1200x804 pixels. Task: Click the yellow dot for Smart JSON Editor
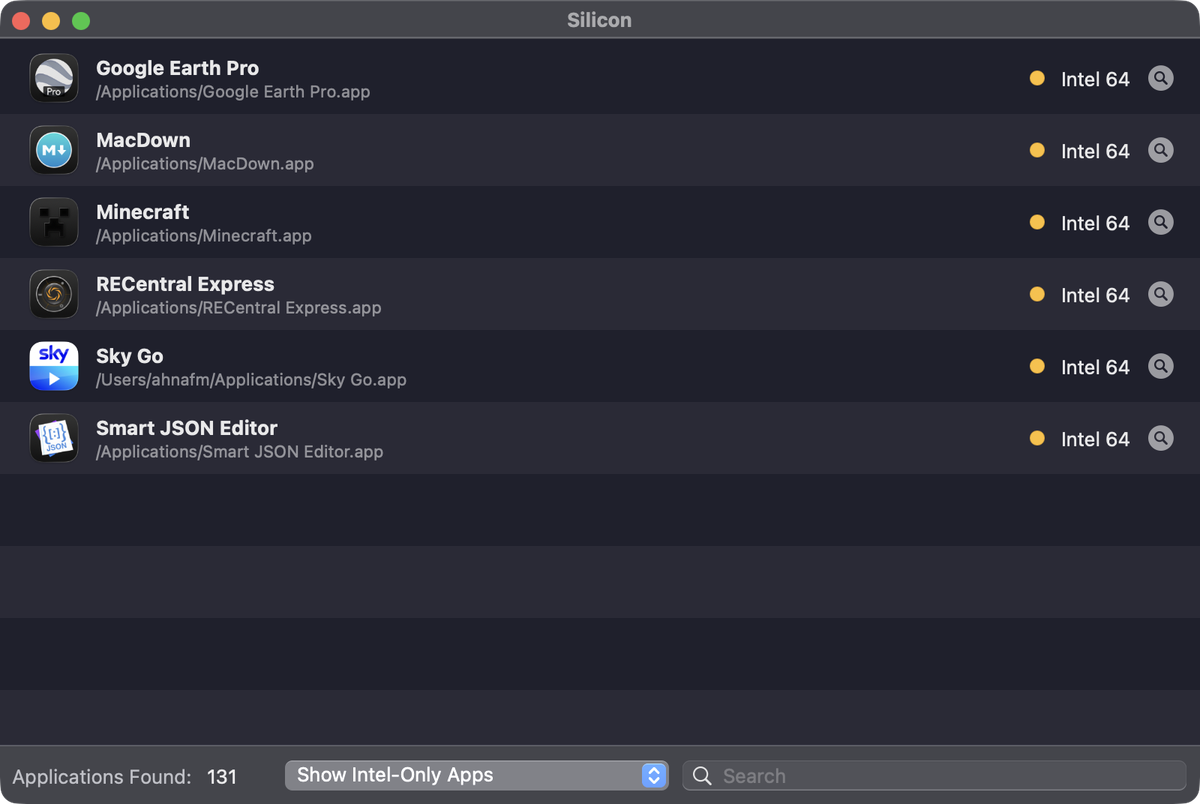[1037, 438]
